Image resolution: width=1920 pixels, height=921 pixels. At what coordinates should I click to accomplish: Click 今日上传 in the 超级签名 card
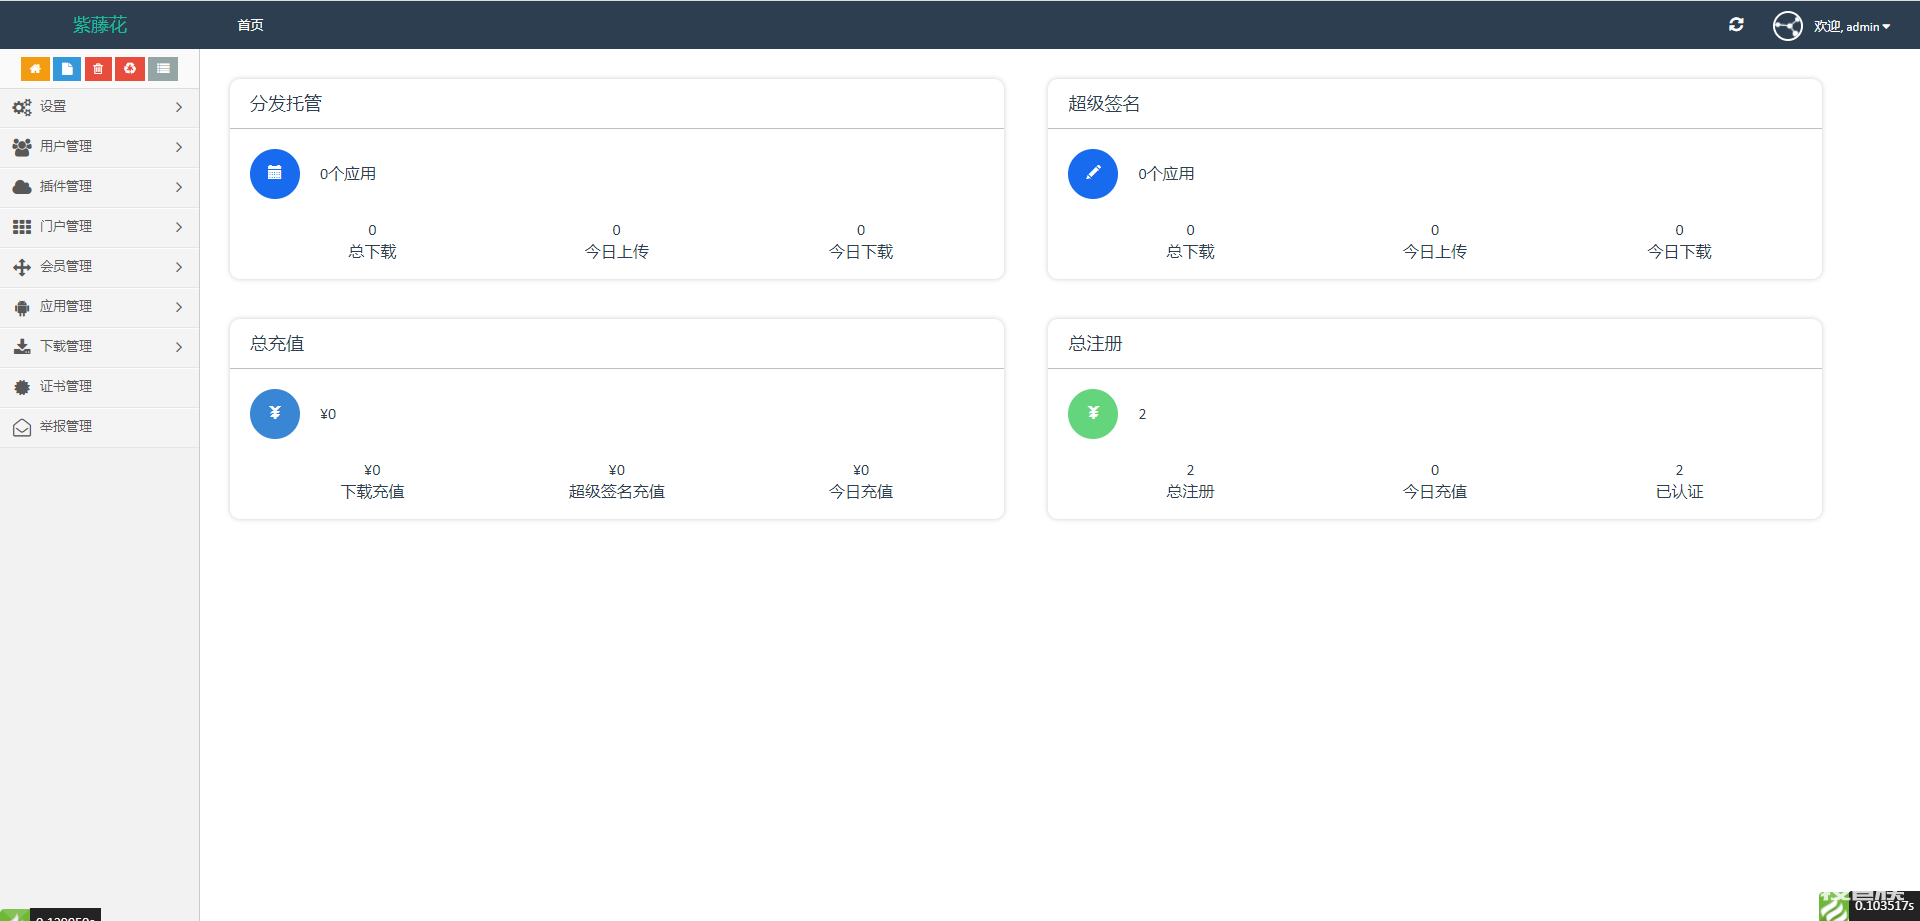(x=1435, y=252)
